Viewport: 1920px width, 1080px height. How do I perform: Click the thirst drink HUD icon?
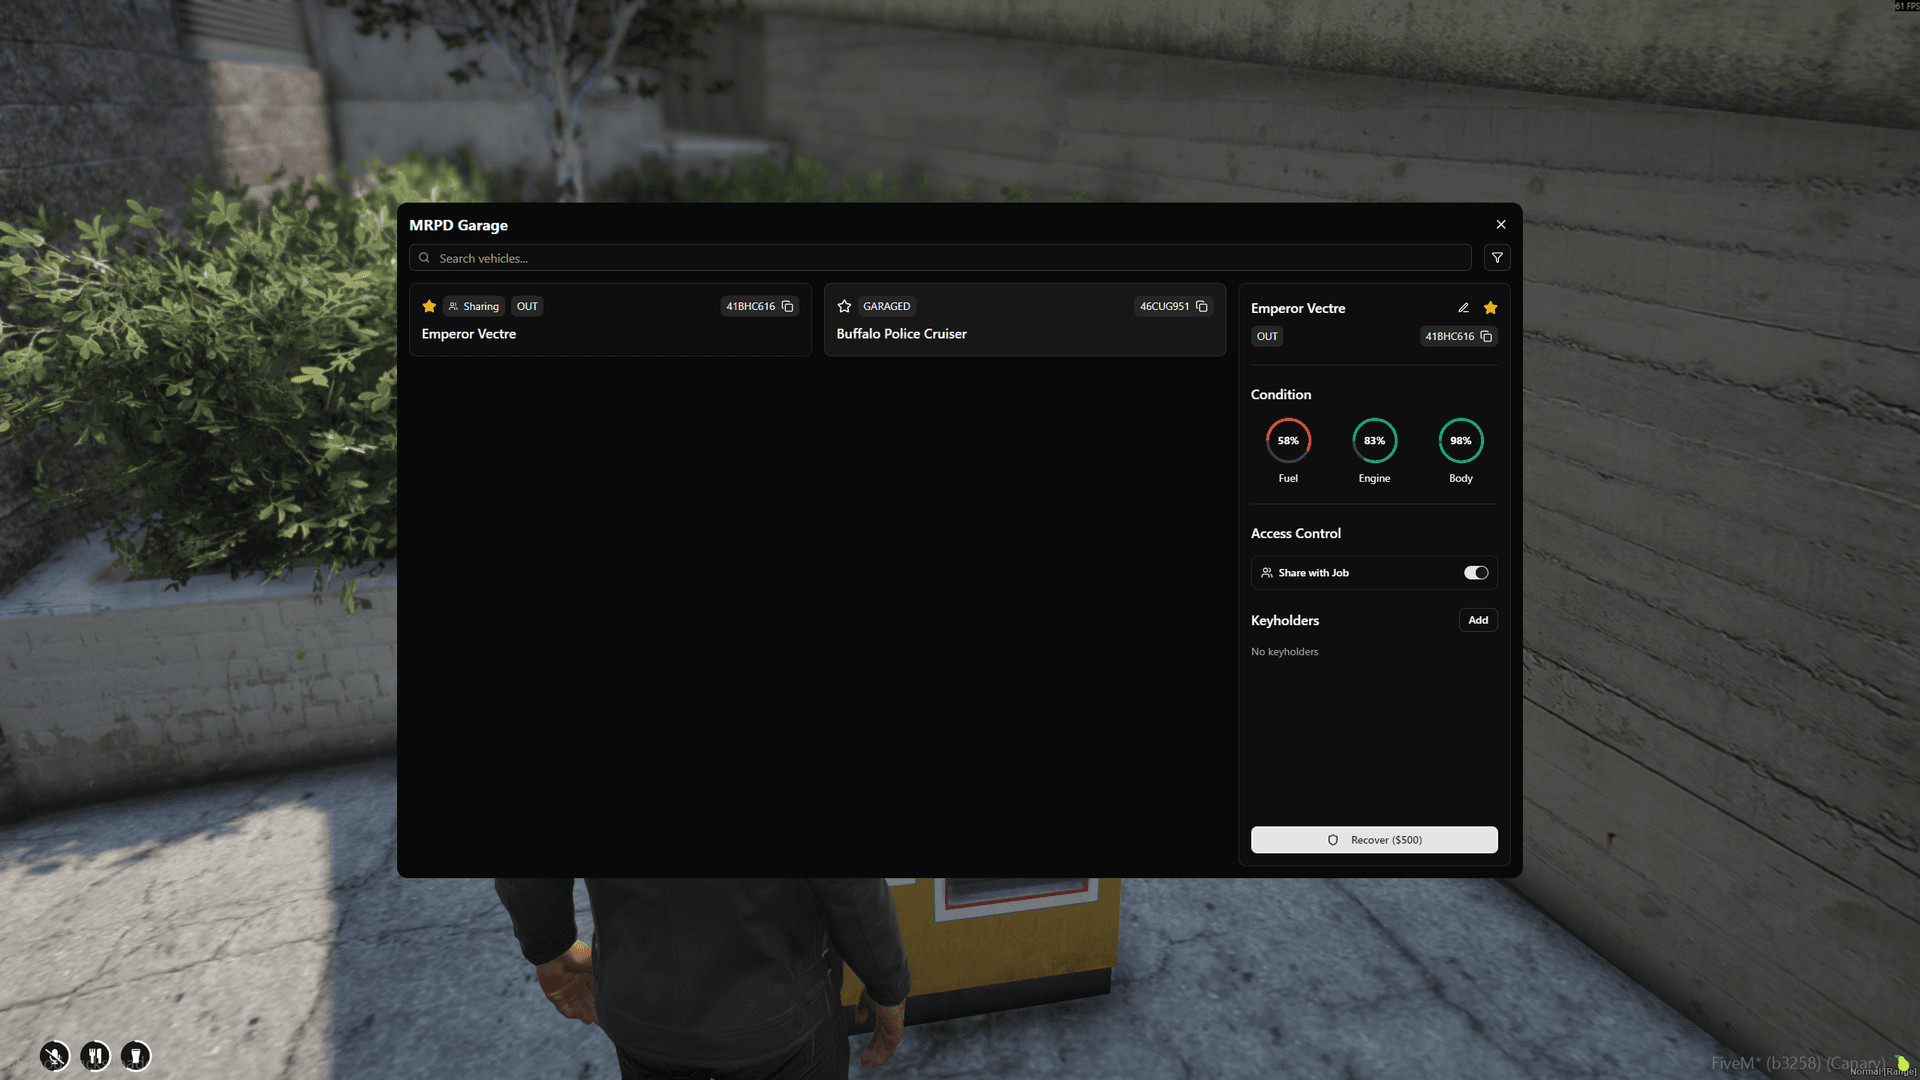coord(135,1055)
